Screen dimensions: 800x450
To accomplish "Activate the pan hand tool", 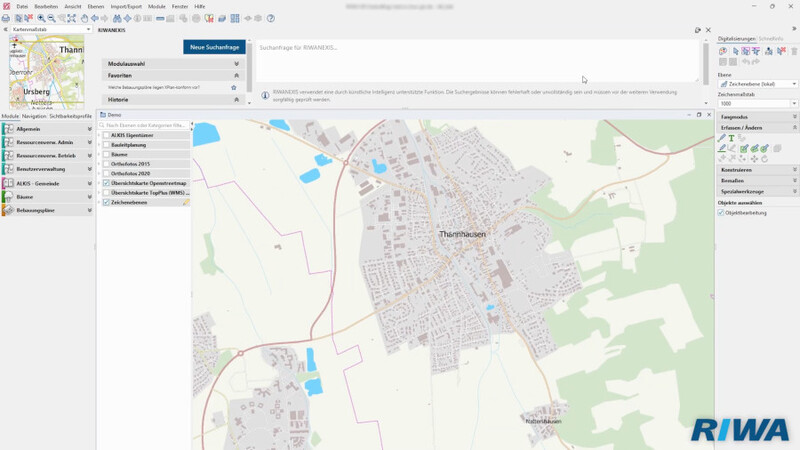I will click(x=84, y=18).
